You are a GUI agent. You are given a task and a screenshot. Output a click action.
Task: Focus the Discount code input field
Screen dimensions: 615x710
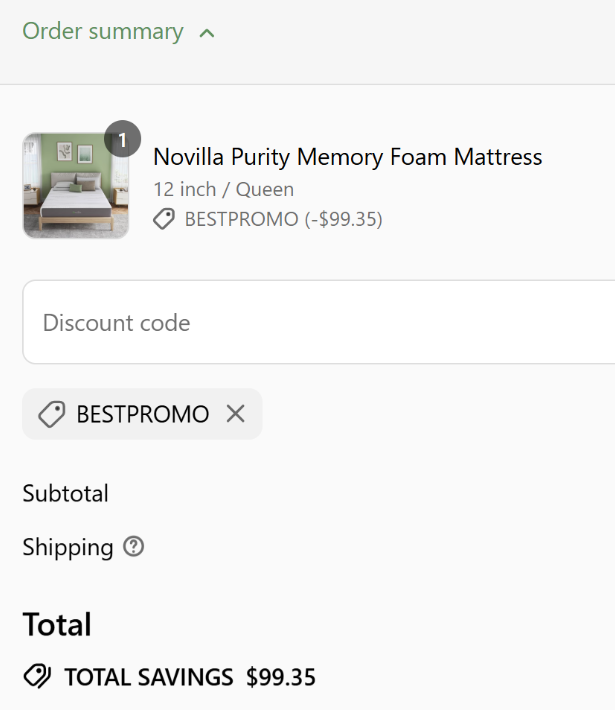[x=320, y=322]
